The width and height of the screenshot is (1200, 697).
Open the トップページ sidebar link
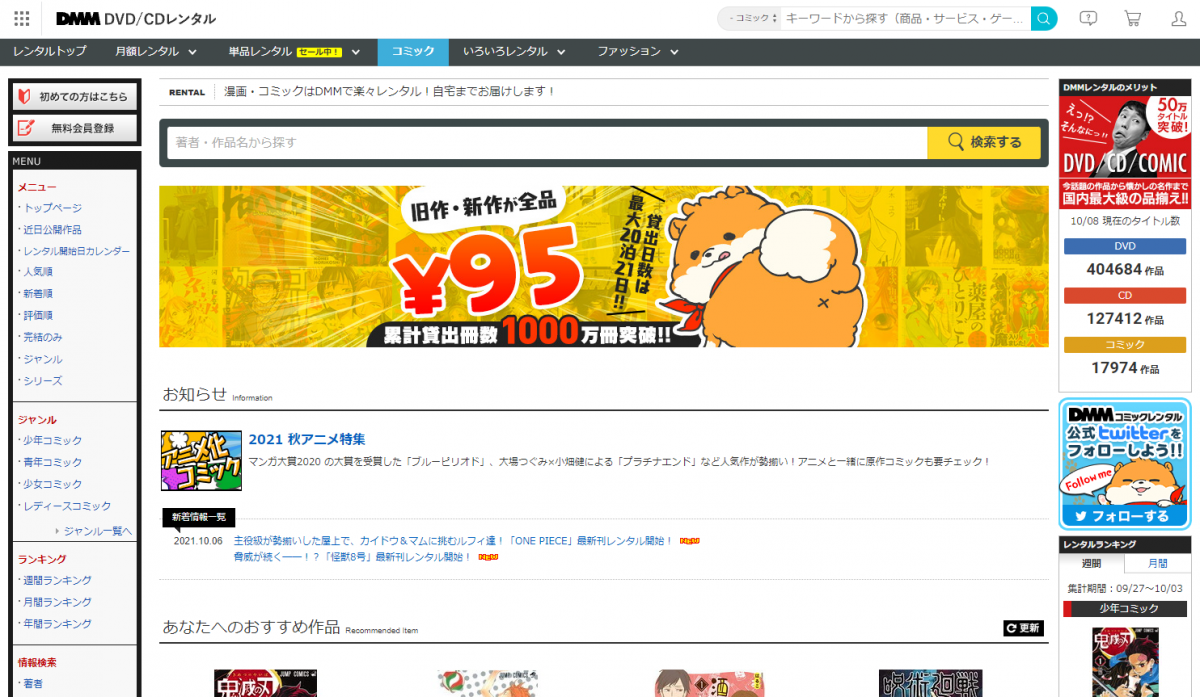53,208
